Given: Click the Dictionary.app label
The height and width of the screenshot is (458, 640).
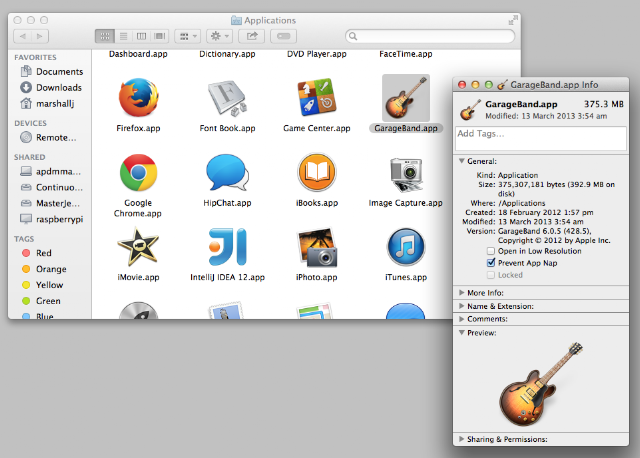Looking at the screenshot, I should (x=227, y=54).
